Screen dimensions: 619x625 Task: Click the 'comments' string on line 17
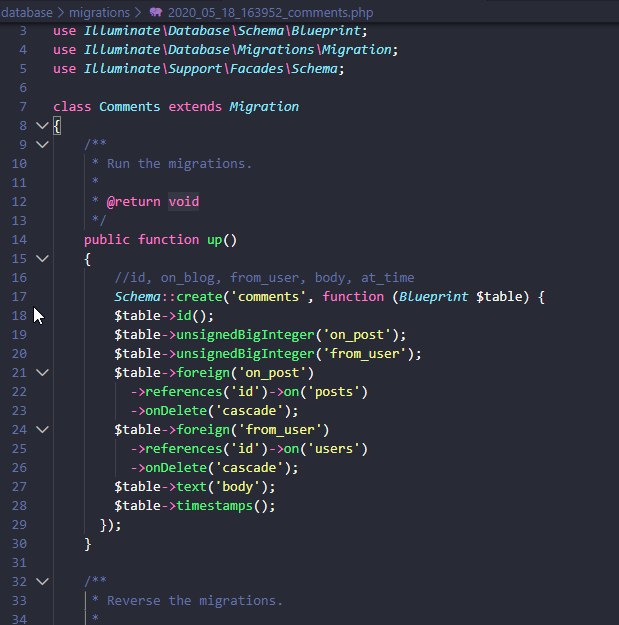pos(269,297)
